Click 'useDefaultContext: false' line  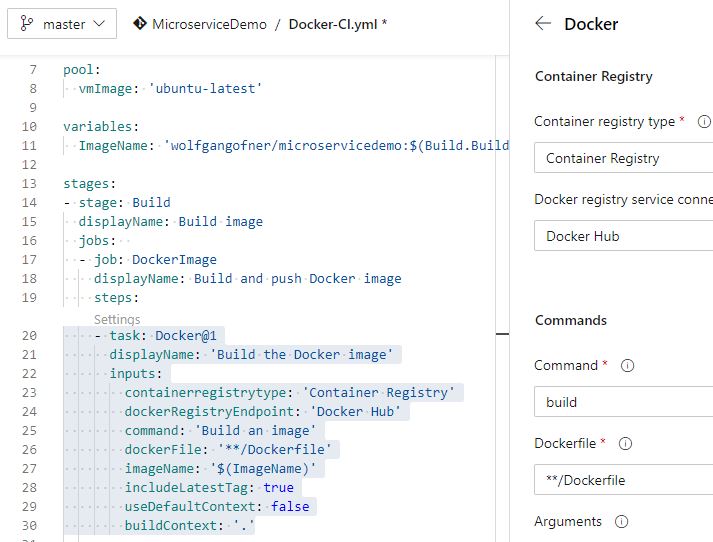[x=217, y=507]
